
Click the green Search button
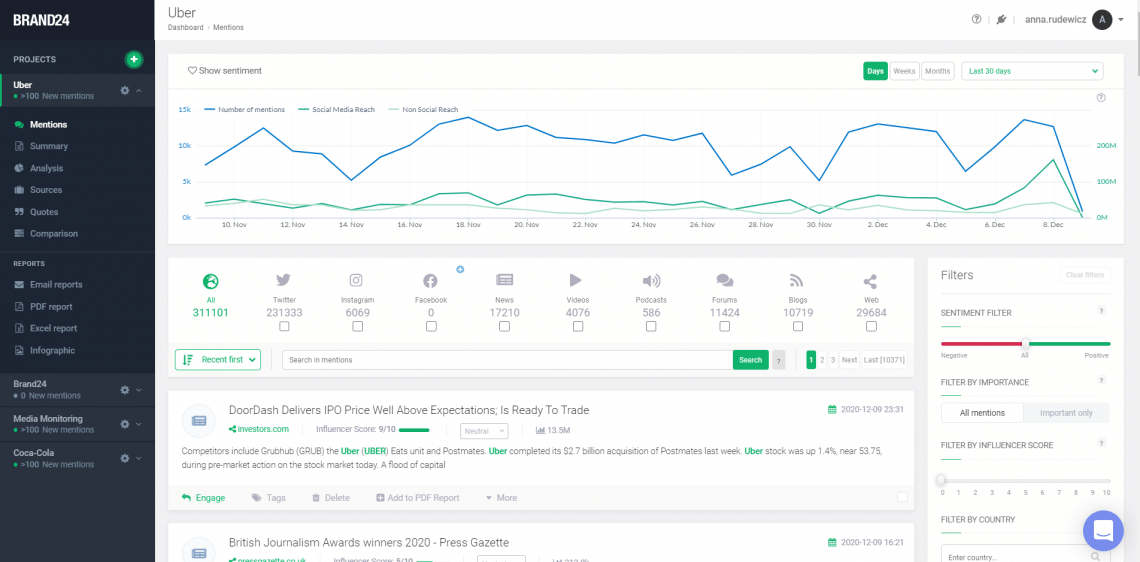click(x=750, y=360)
